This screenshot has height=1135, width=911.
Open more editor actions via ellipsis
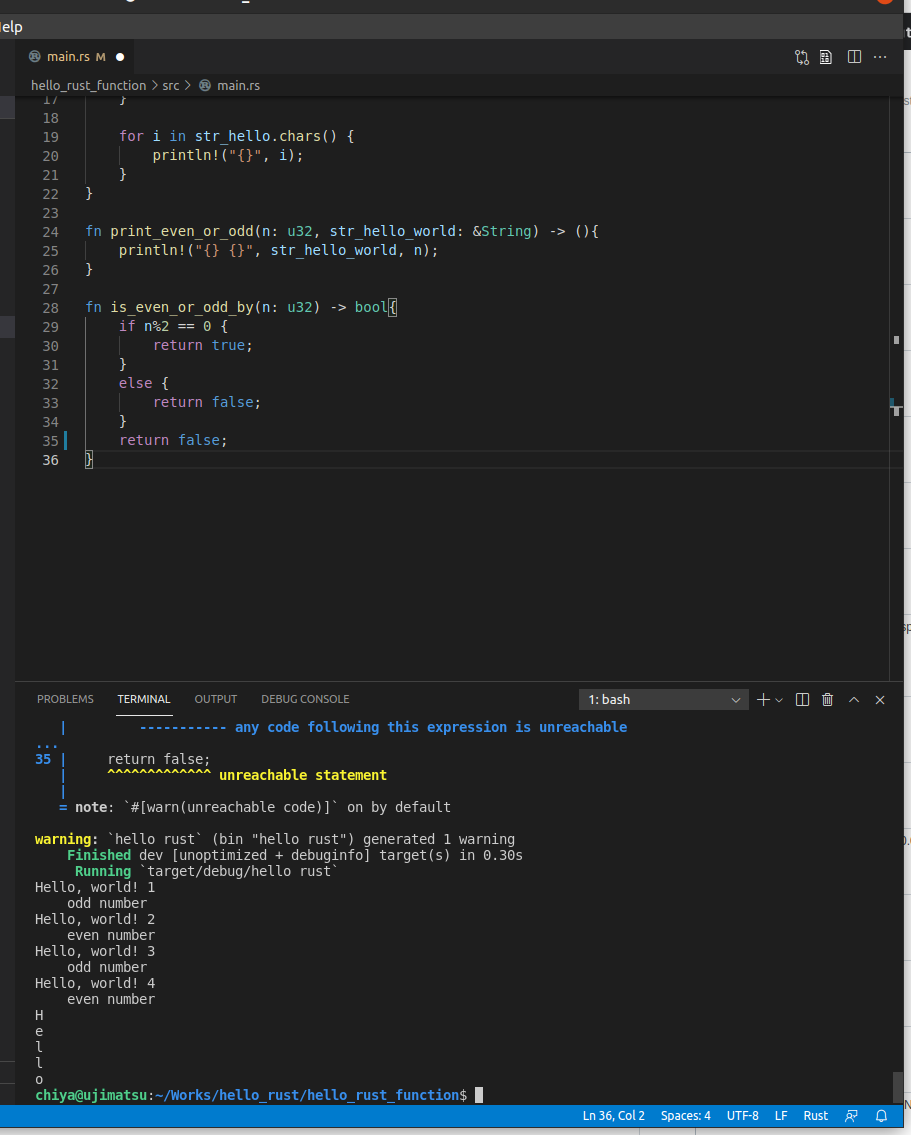879,57
